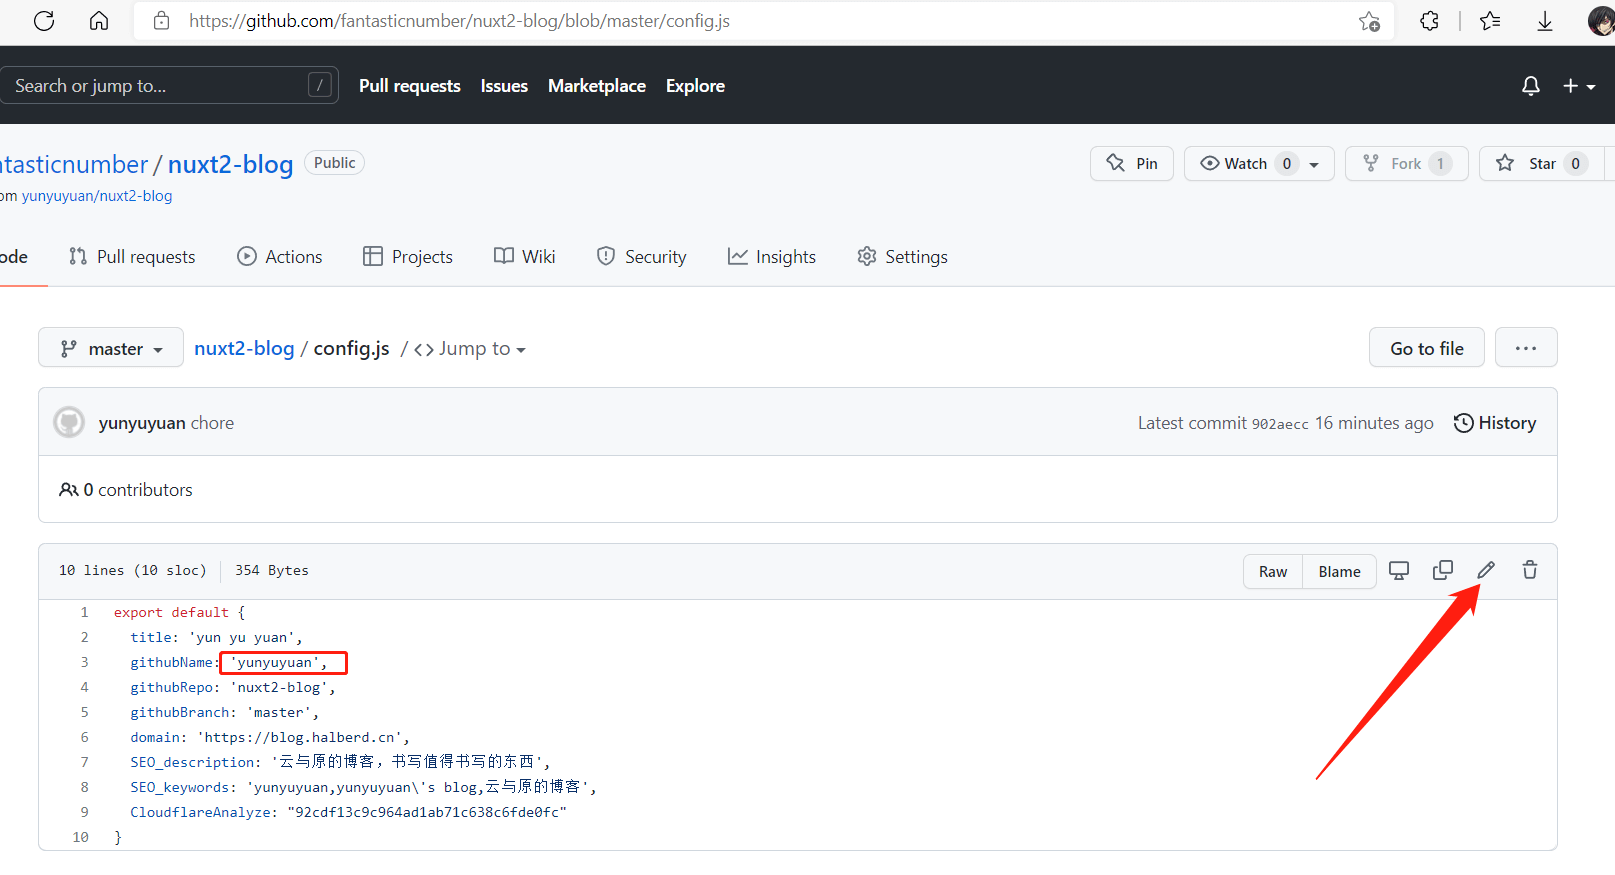The image size is (1615, 875).
Task: Expand the Jump to symbol dropdown
Action: (470, 349)
